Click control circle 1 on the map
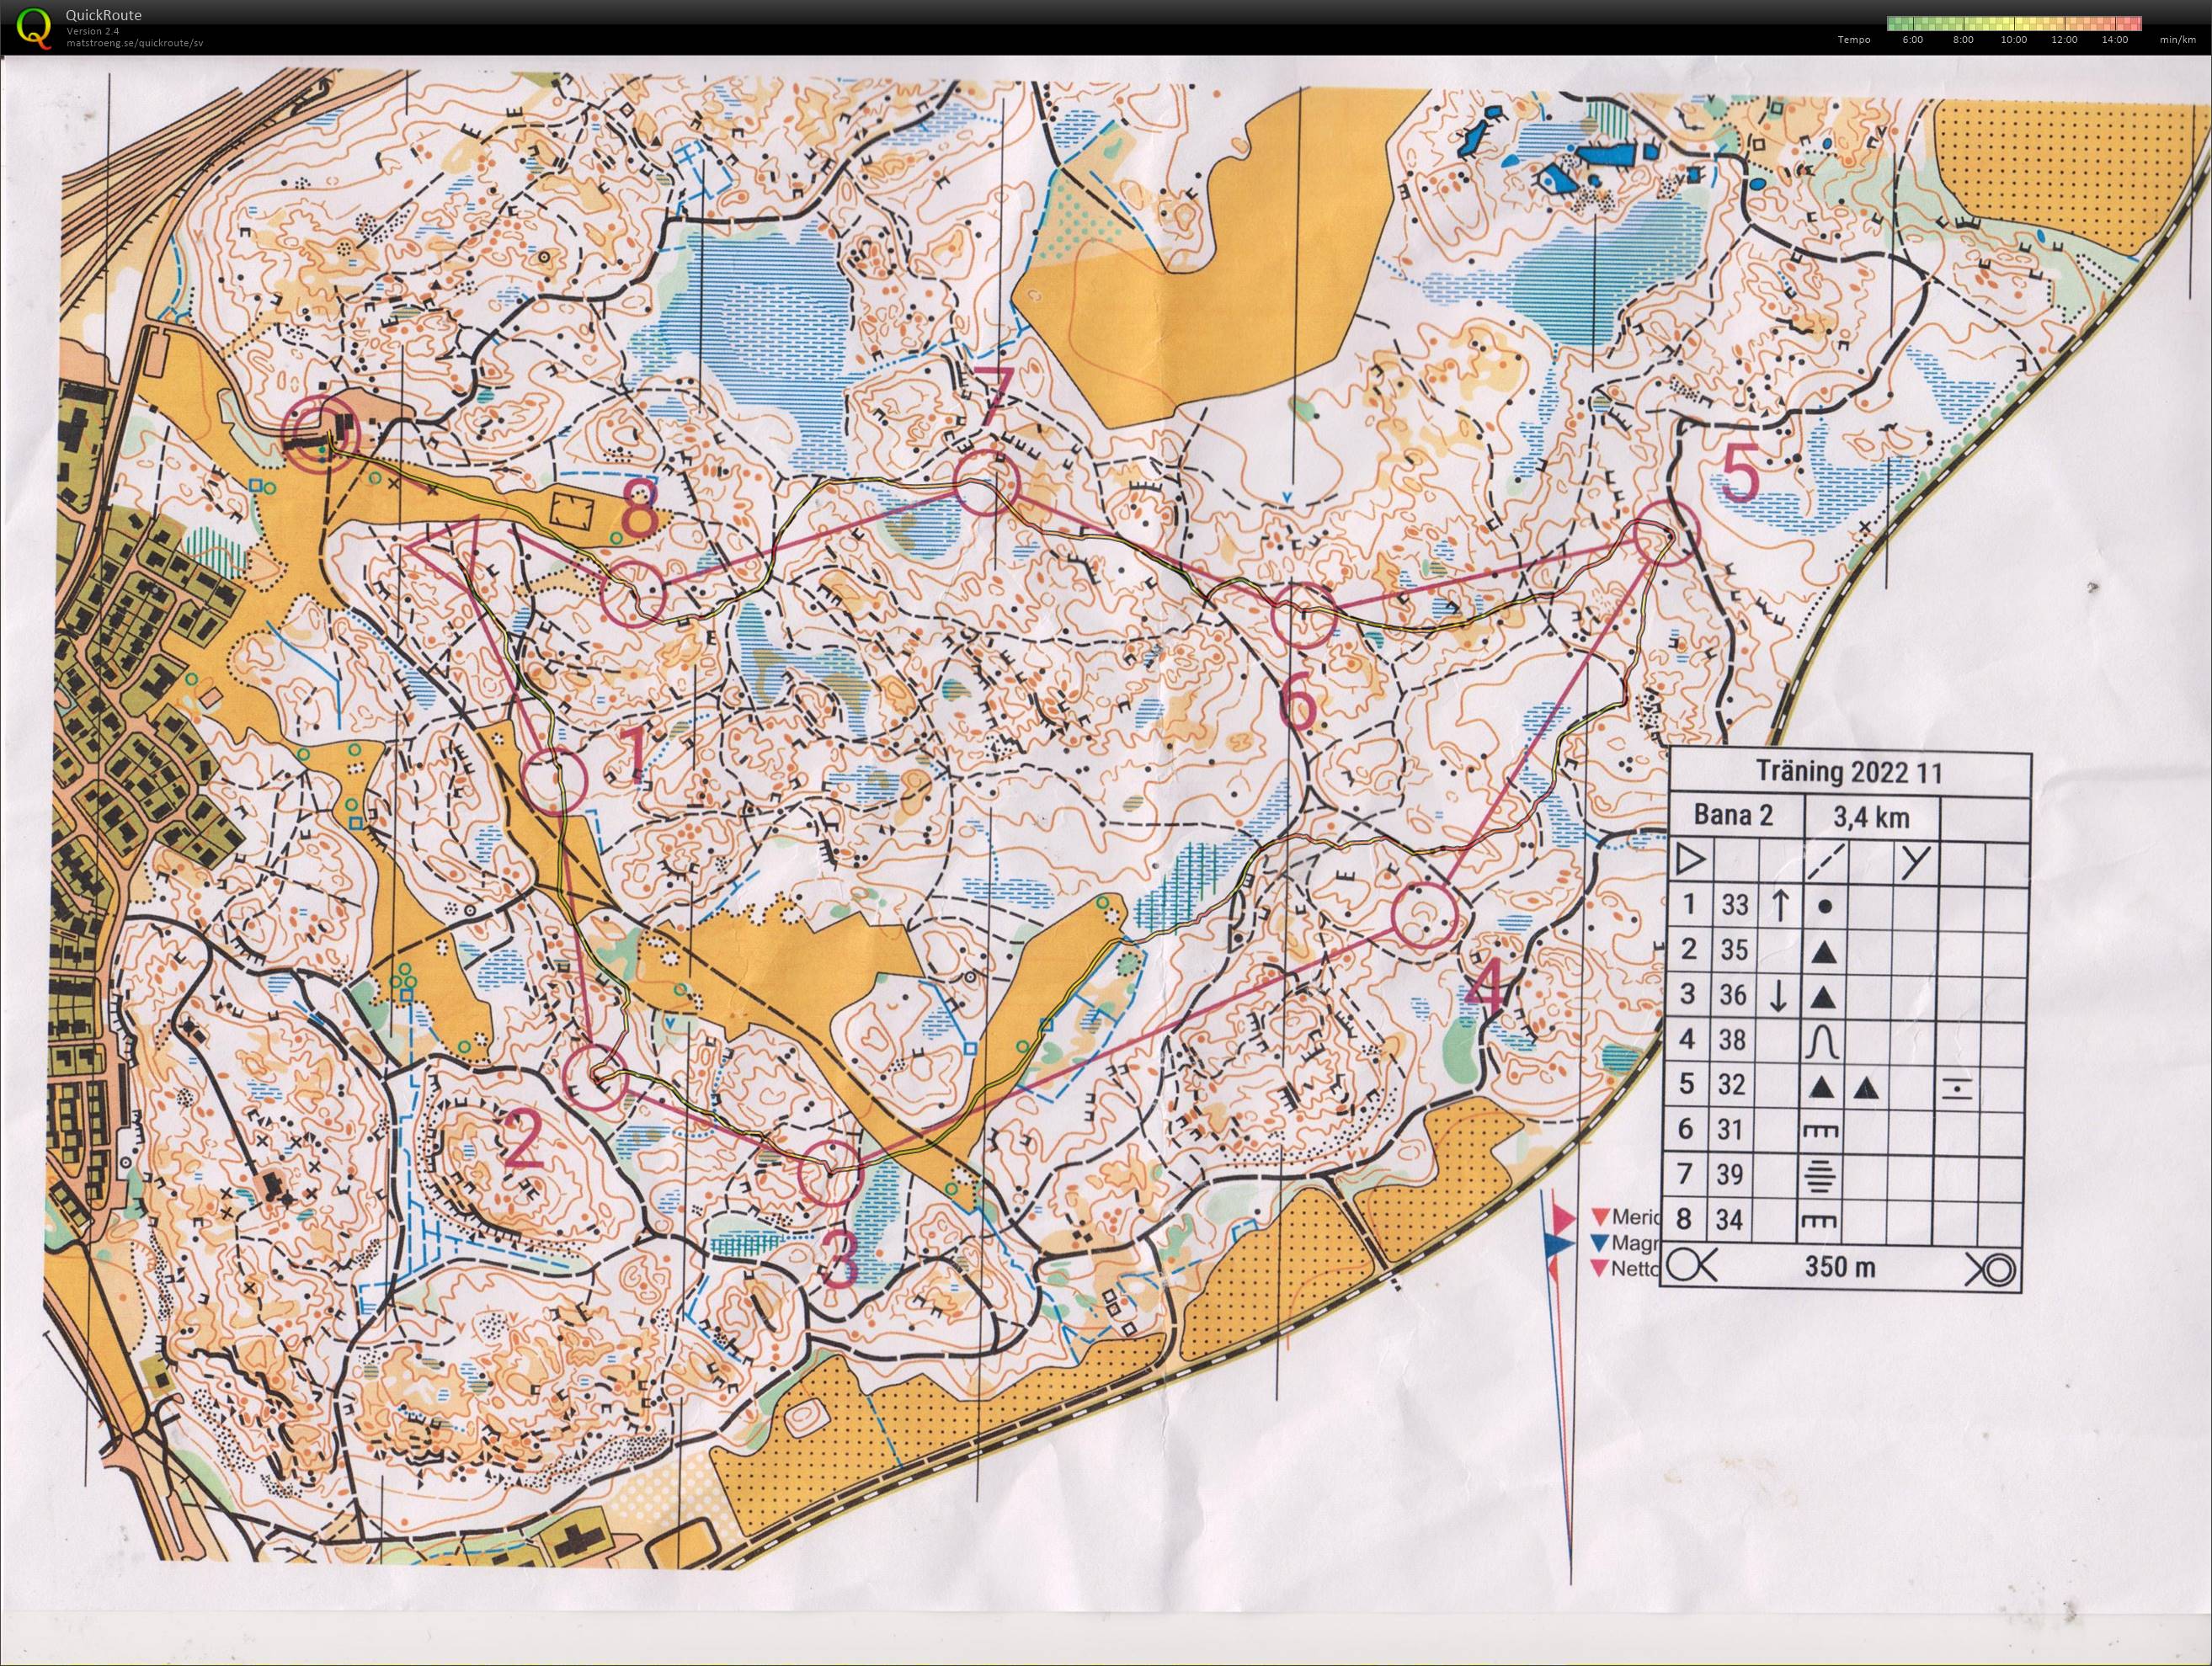Screen dimensions: 2212x1666 pyautogui.click(x=555, y=780)
